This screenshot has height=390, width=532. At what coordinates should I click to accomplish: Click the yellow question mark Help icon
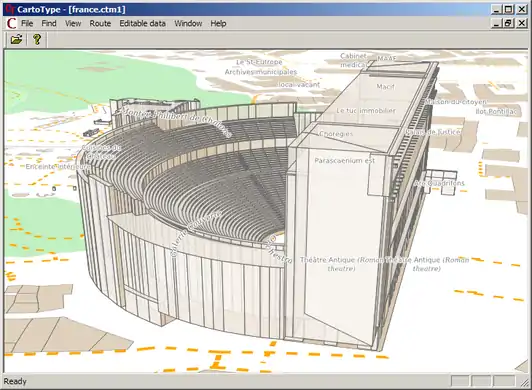[37, 39]
